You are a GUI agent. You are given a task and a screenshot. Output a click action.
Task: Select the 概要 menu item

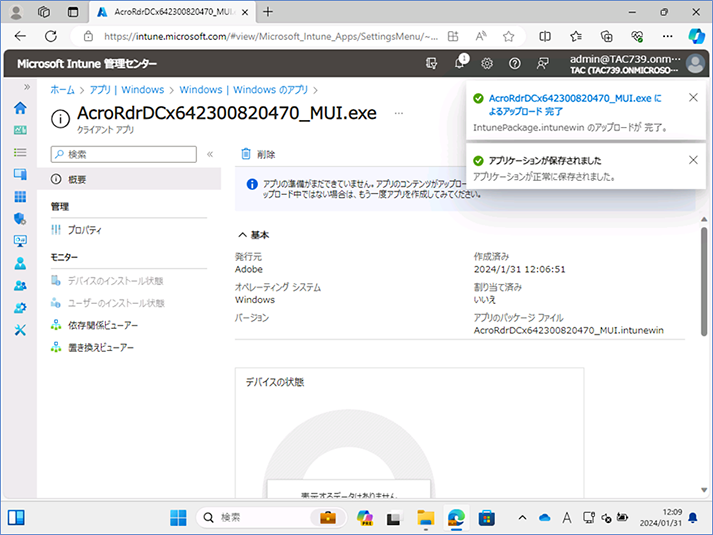tap(129, 179)
